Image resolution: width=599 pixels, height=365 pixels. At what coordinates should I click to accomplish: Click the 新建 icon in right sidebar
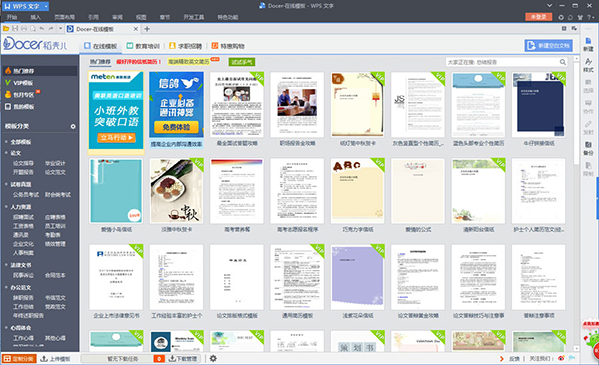(x=588, y=44)
